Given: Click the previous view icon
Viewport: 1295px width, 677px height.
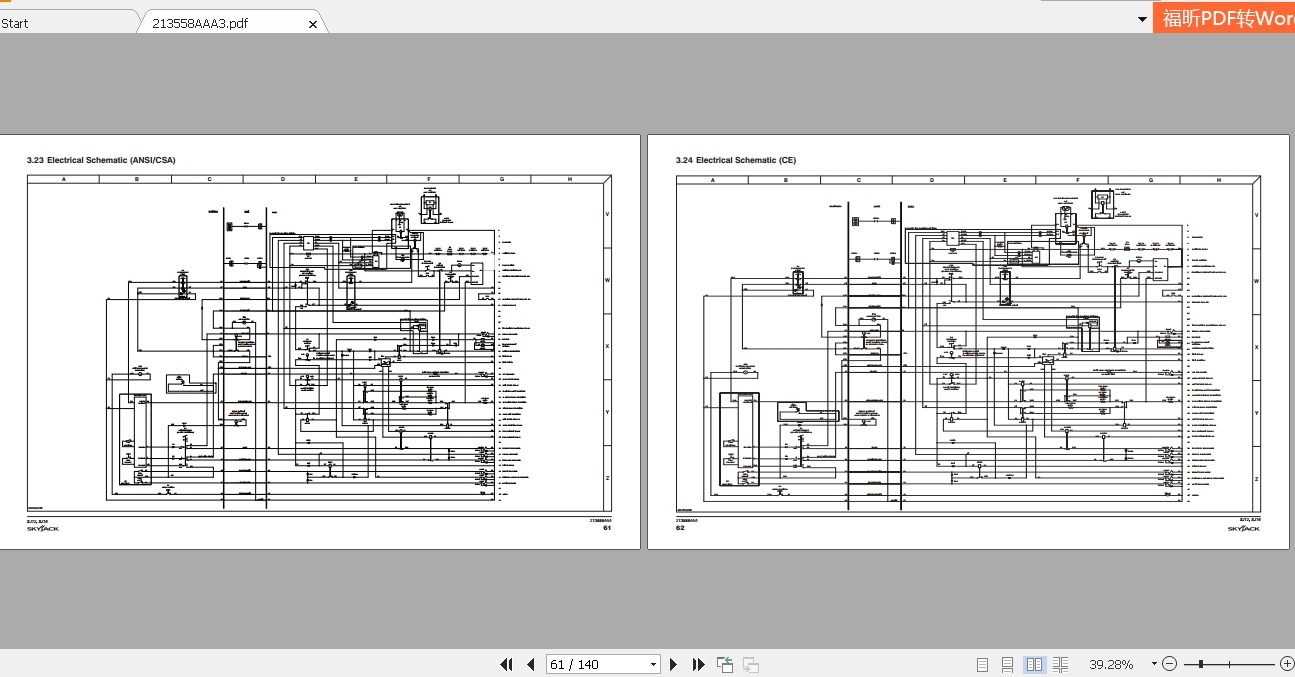Looking at the screenshot, I should click(x=724, y=664).
